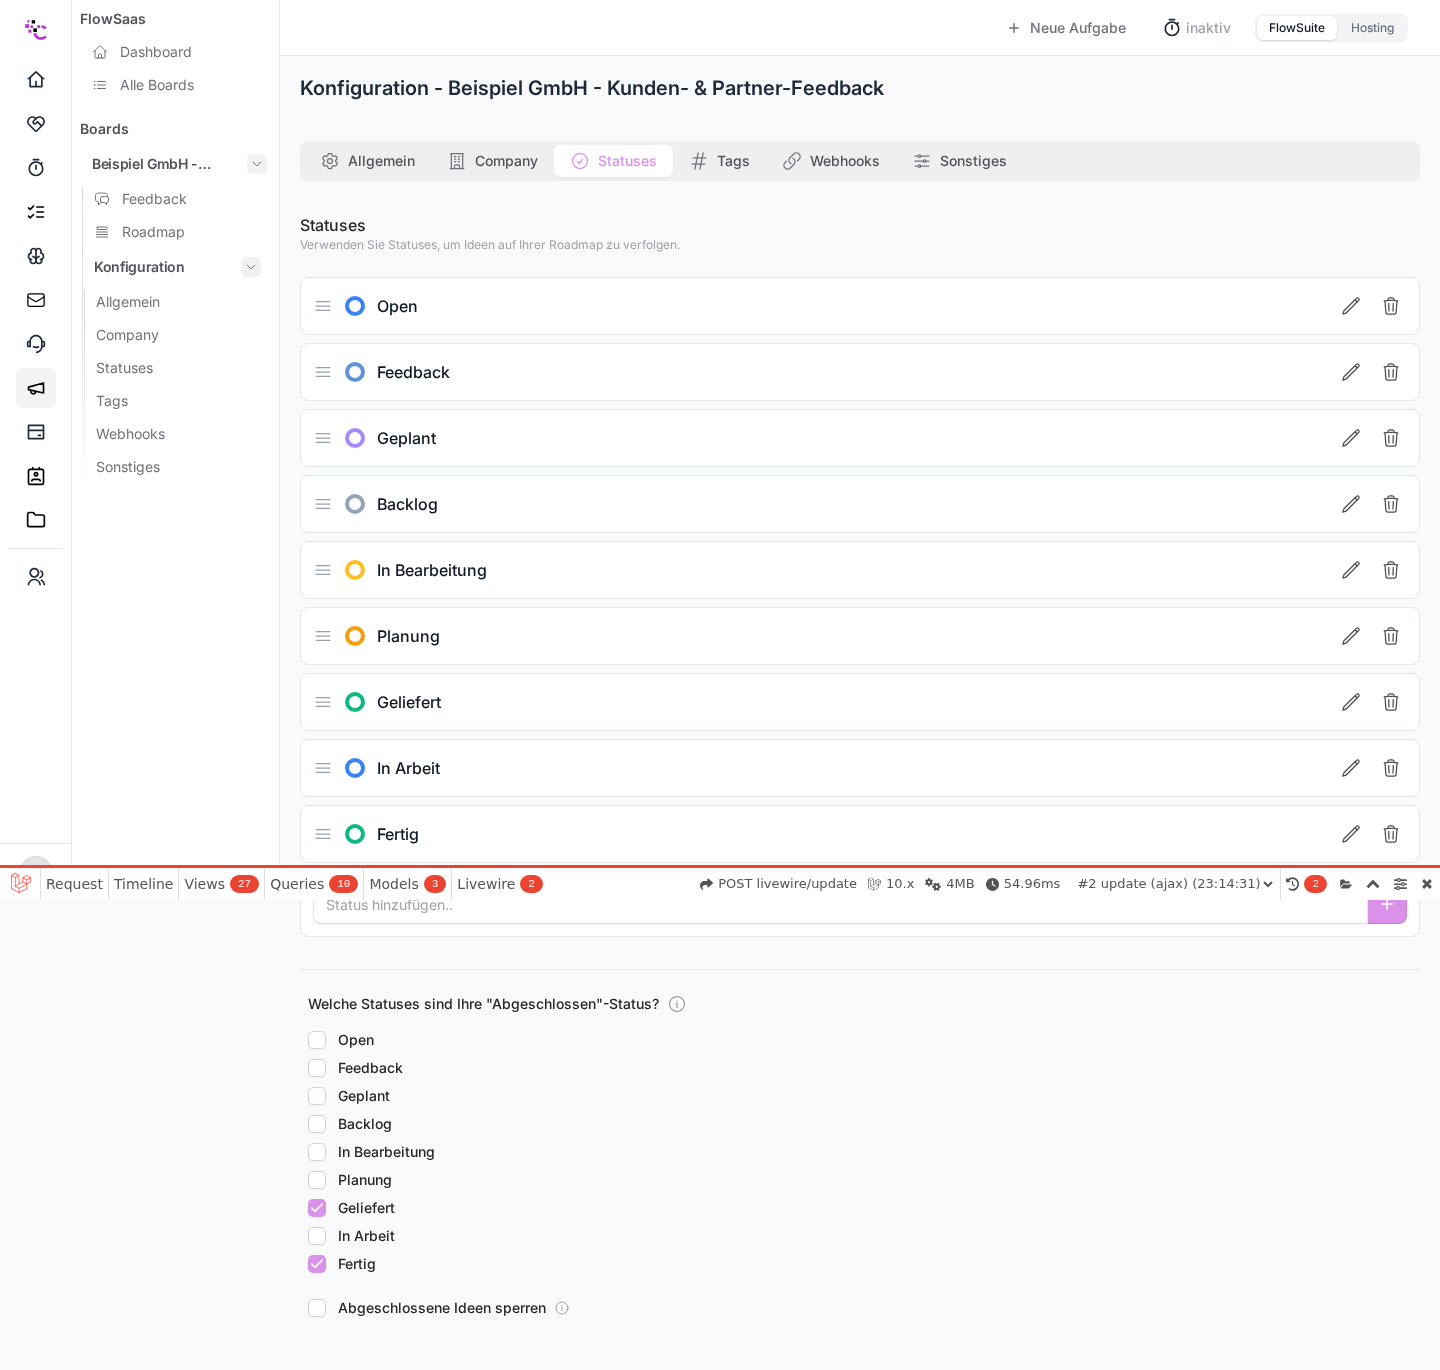Image resolution: width=1440 pixels, height=1370 pixels.
Task: Click the home icon in left rail
Action: tap(36, 79)
